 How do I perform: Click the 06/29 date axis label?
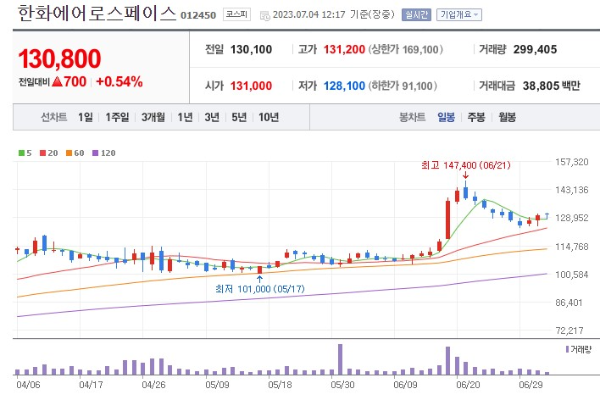pyautogui.click(x=530, y=385)
